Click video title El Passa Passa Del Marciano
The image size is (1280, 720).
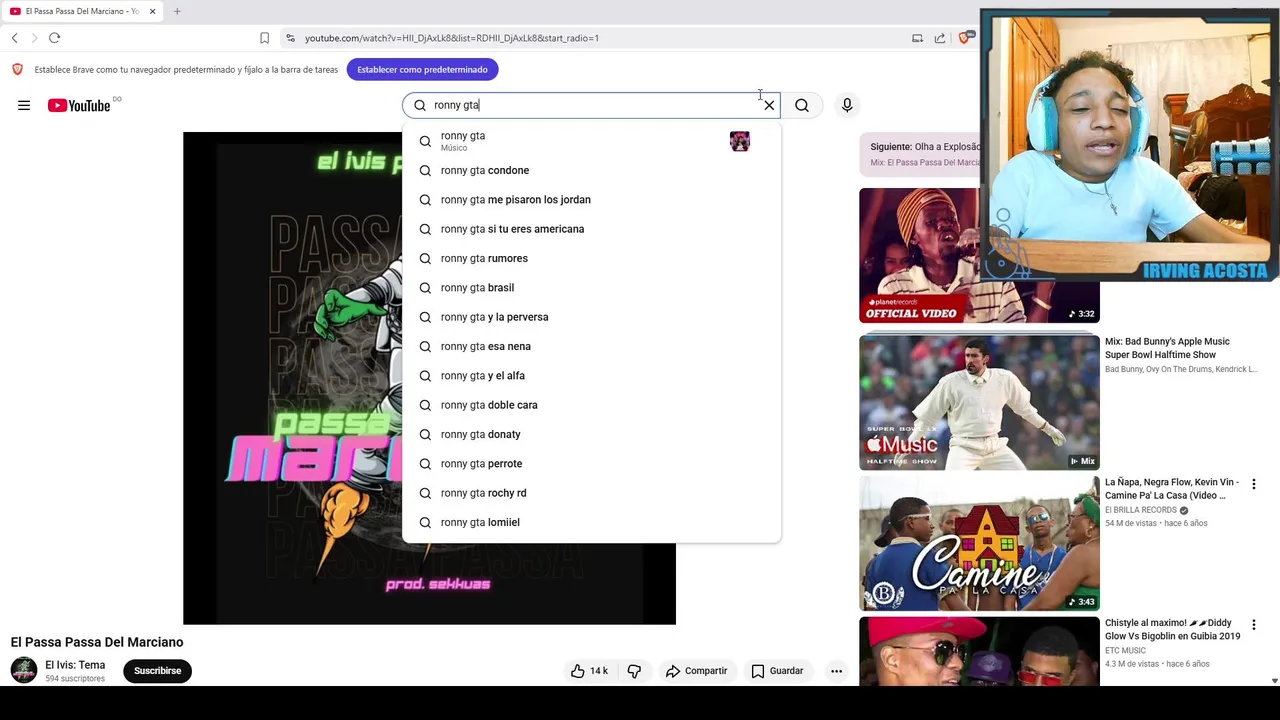click(97, 642)
